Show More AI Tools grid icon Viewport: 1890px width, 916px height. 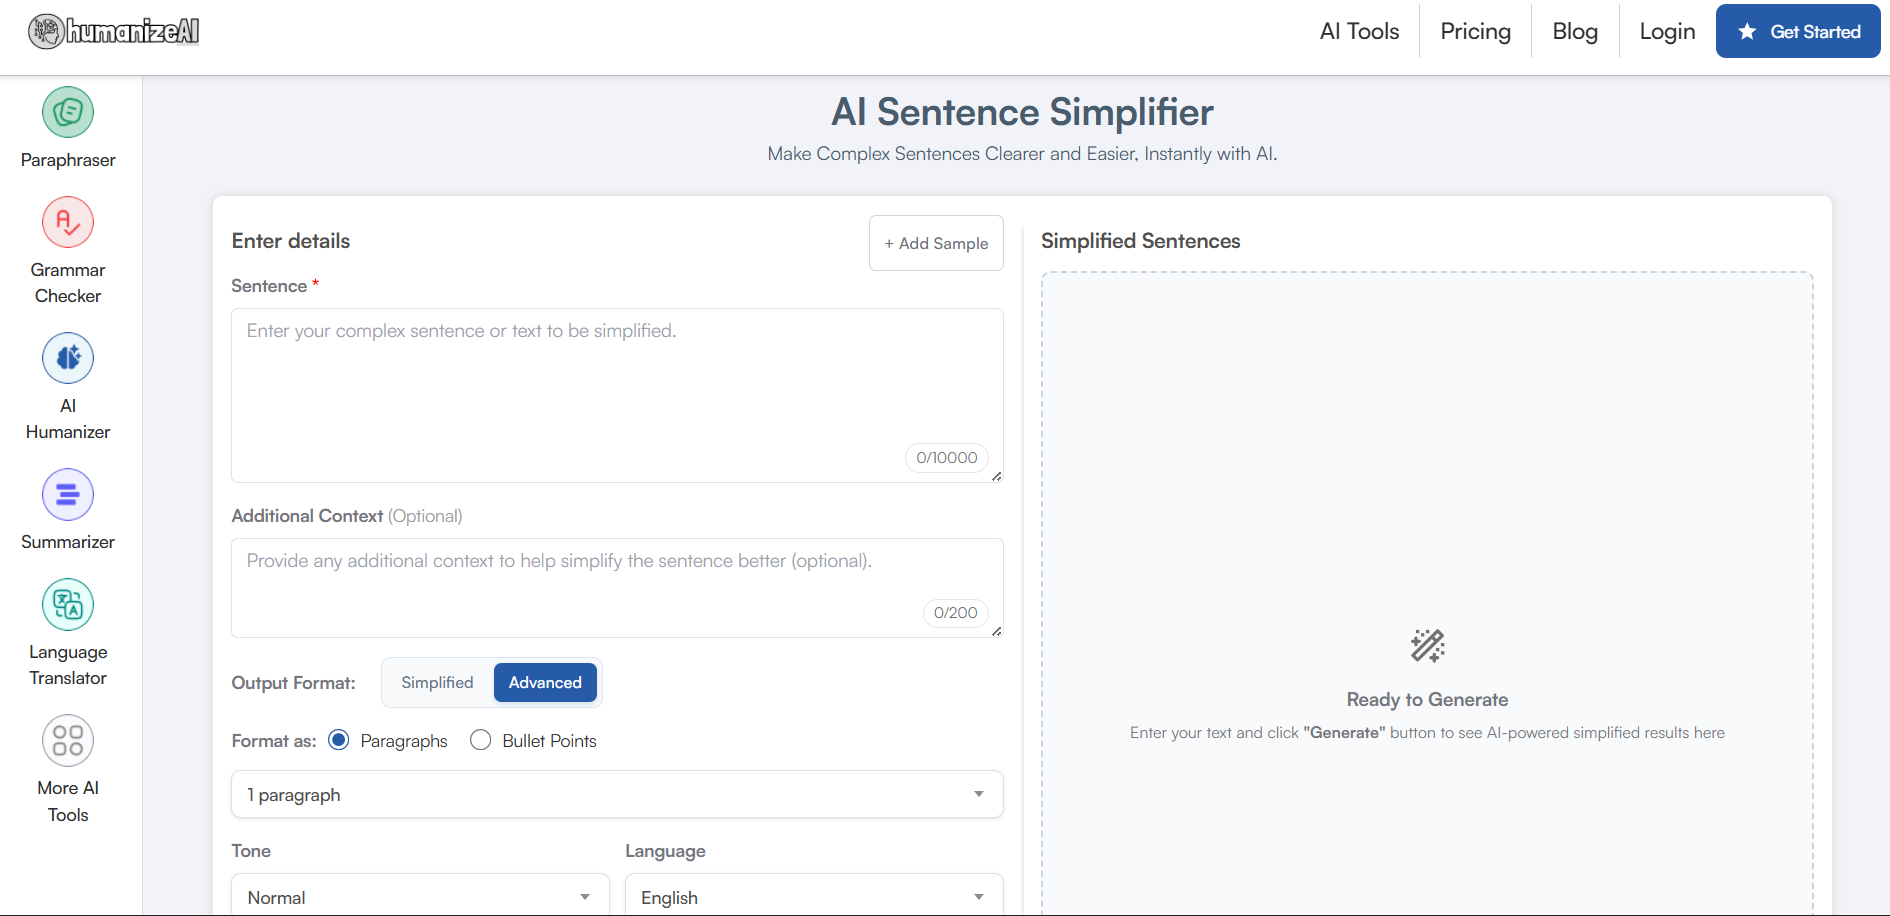click(x=68, y=740)
